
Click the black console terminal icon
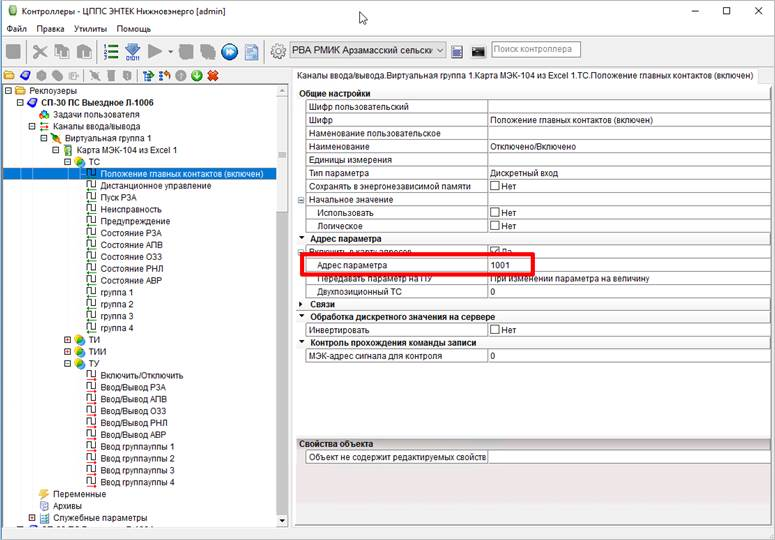pos(478,51)
